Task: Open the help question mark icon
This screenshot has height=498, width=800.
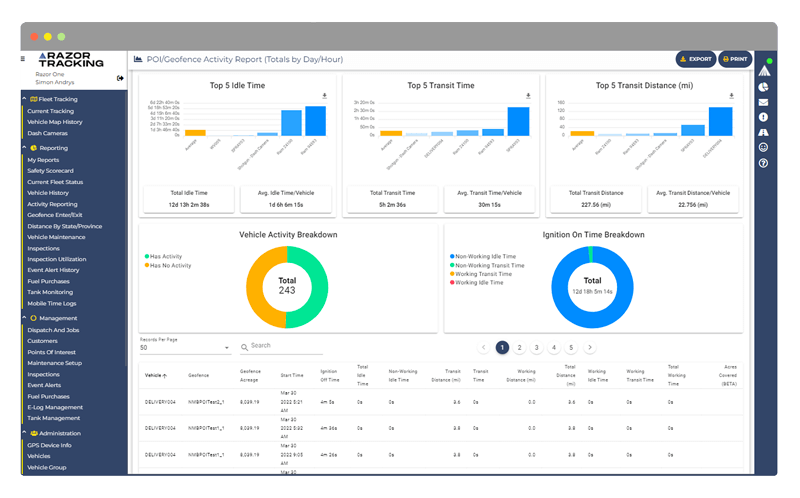Action: click(763, 163)
